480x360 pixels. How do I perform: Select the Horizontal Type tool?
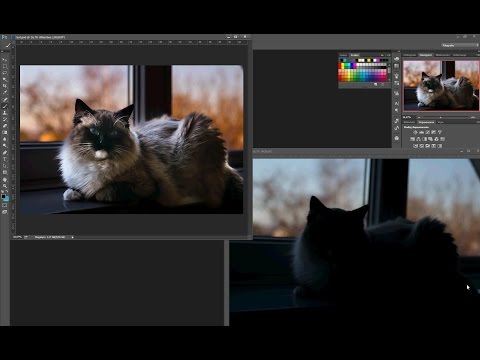point(5,159)
